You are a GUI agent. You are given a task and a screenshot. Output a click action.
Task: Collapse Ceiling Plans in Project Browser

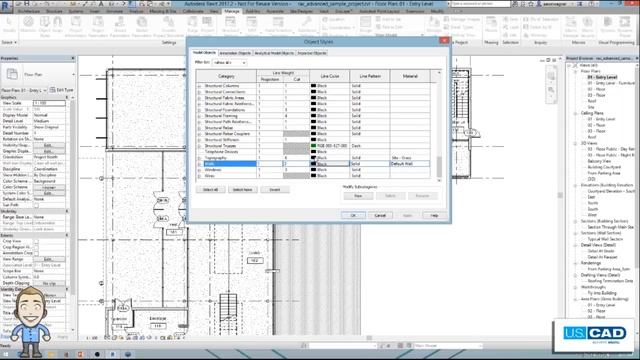(x=576, y=113)
